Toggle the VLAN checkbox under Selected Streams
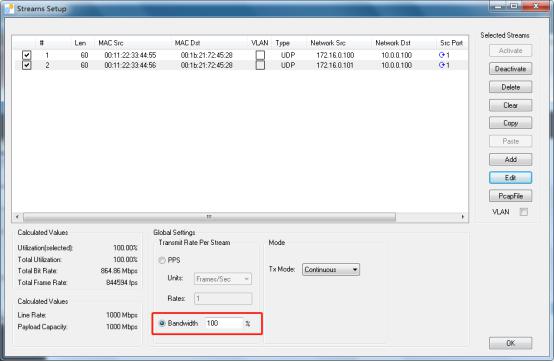554x362 pixels. pyautogui.click(x=524, y=212)
